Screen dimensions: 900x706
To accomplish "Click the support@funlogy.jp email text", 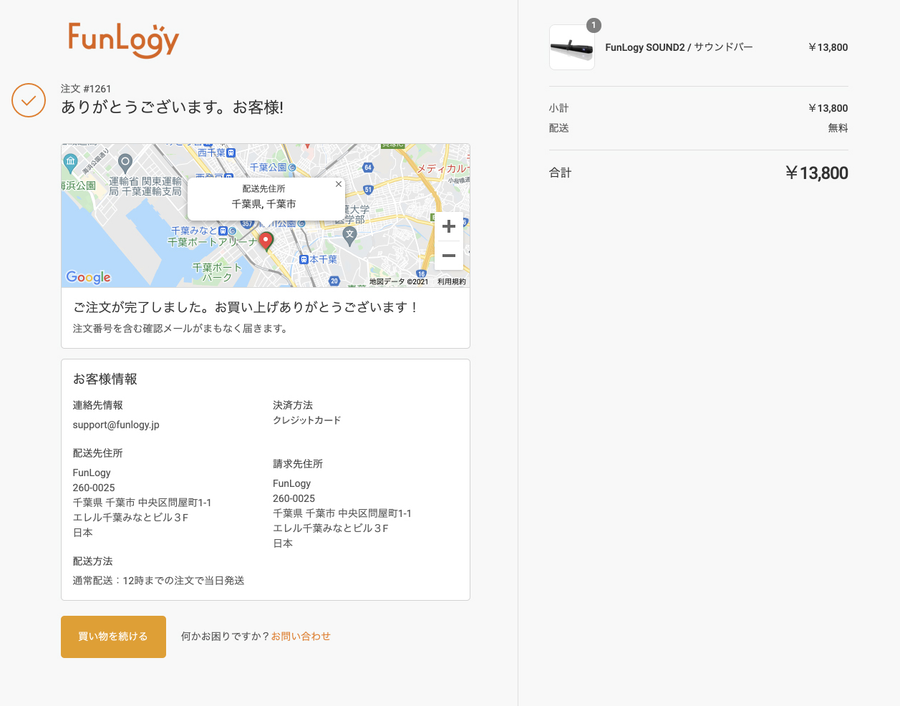I will [x=116, y=425].
